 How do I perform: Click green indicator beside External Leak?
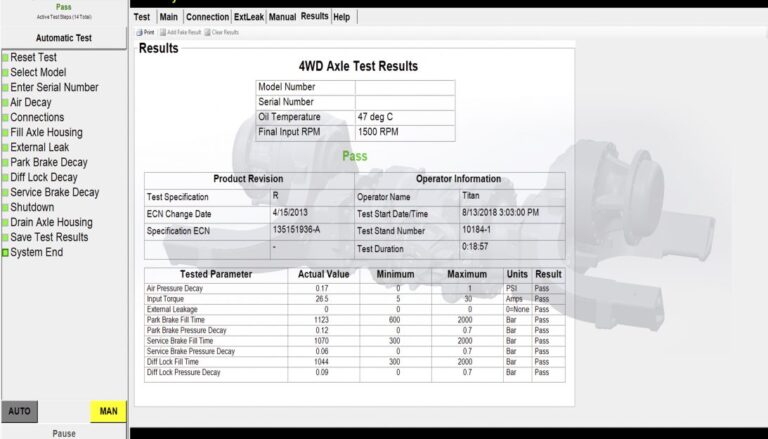5,148
